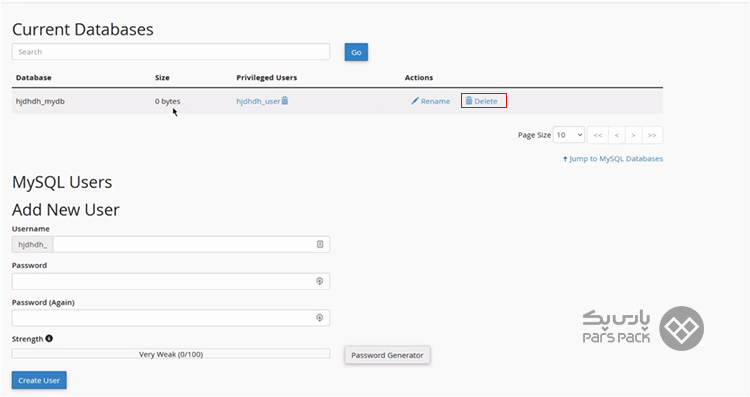
Task: Click the key icon in Password (Again) field
Action: (320, 318)
